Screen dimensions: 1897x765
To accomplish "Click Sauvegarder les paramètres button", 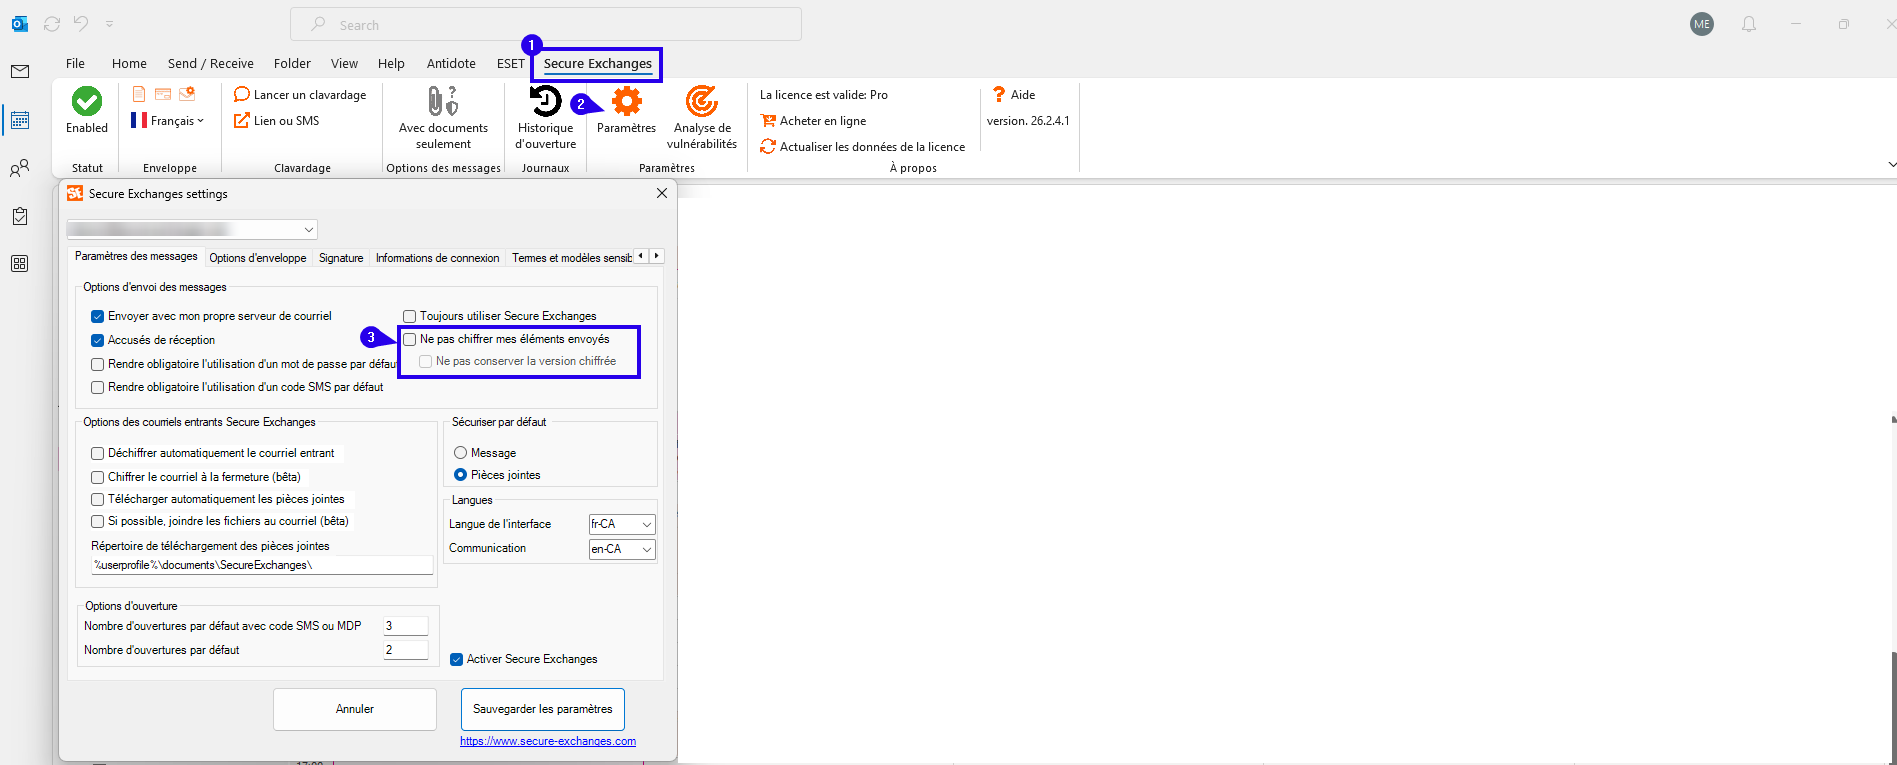I will [x=543, y=709].
